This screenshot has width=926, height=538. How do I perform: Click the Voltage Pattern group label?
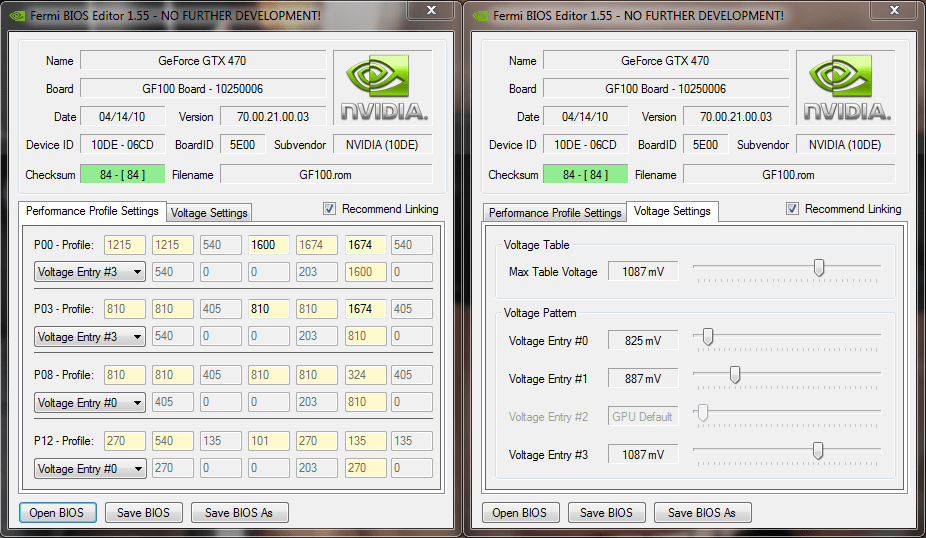pos(540,313)
